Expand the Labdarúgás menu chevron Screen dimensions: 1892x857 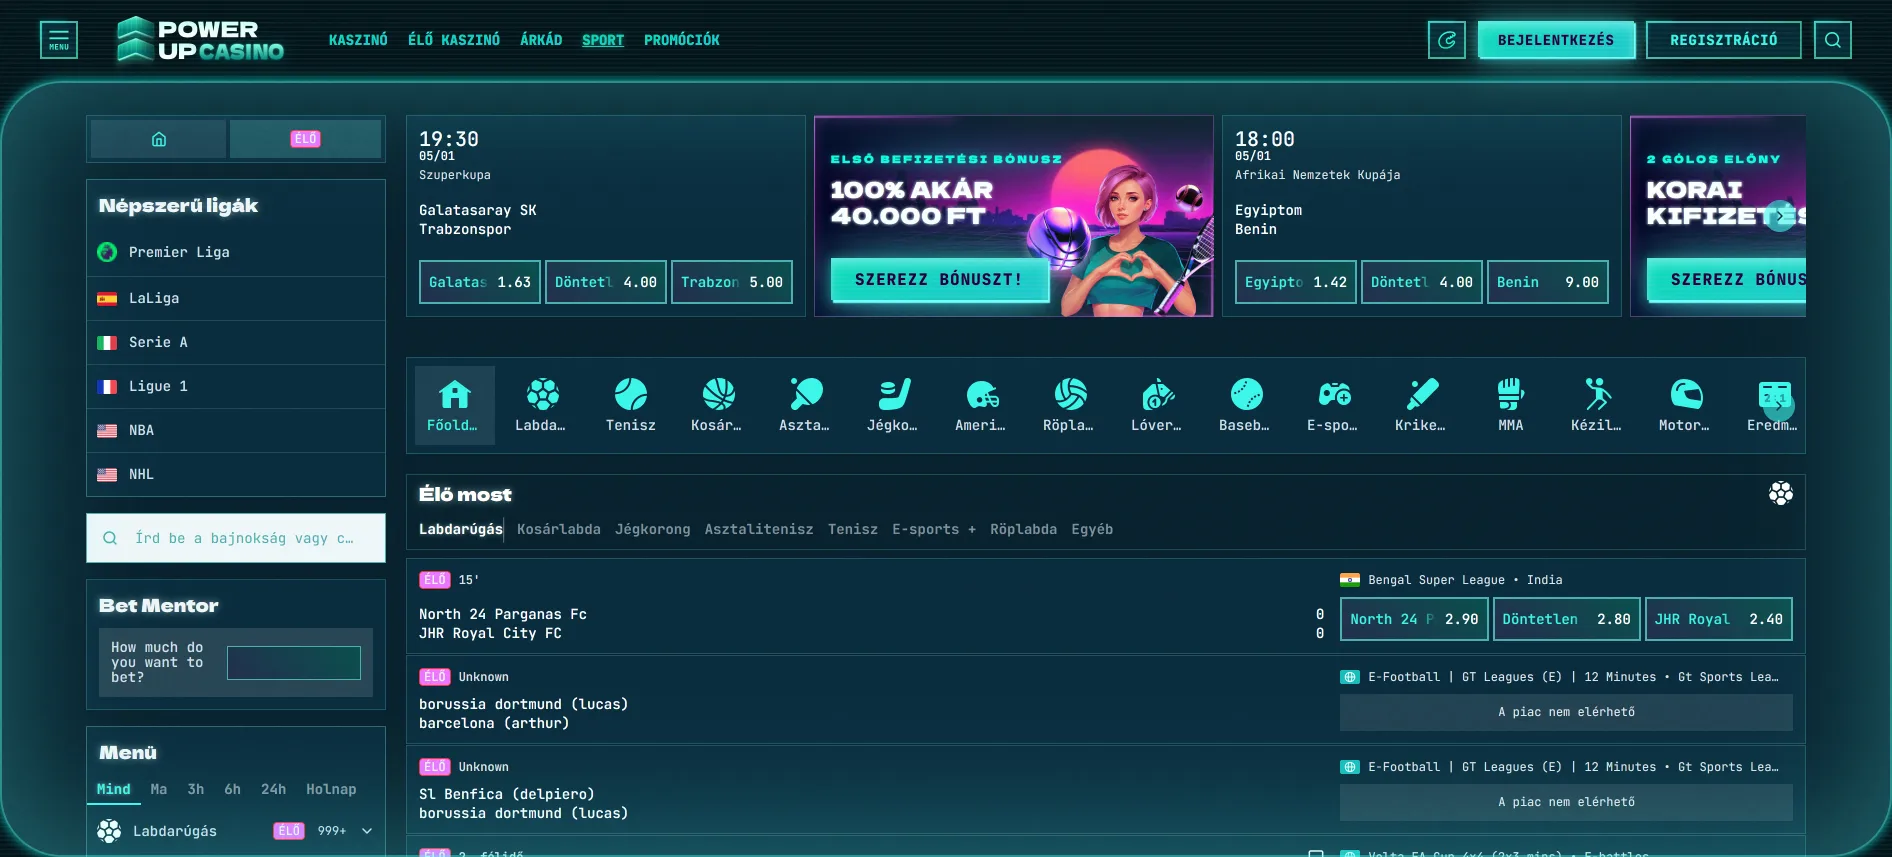coord(367,831)
